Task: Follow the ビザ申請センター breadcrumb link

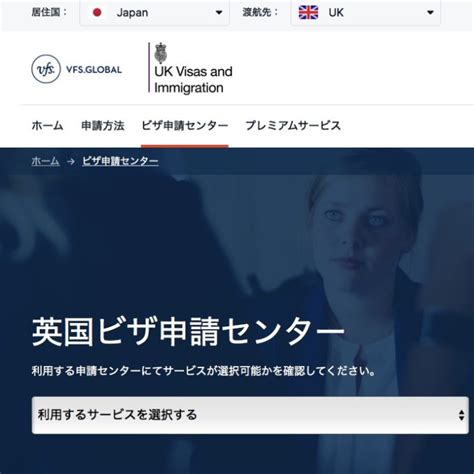Action: coord(120,161)
